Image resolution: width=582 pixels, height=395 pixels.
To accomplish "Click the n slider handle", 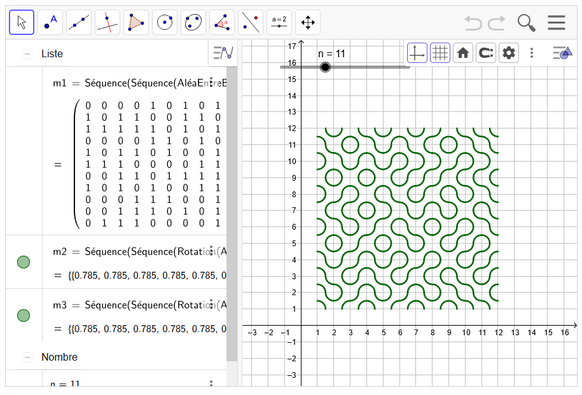I will (325, 67).
